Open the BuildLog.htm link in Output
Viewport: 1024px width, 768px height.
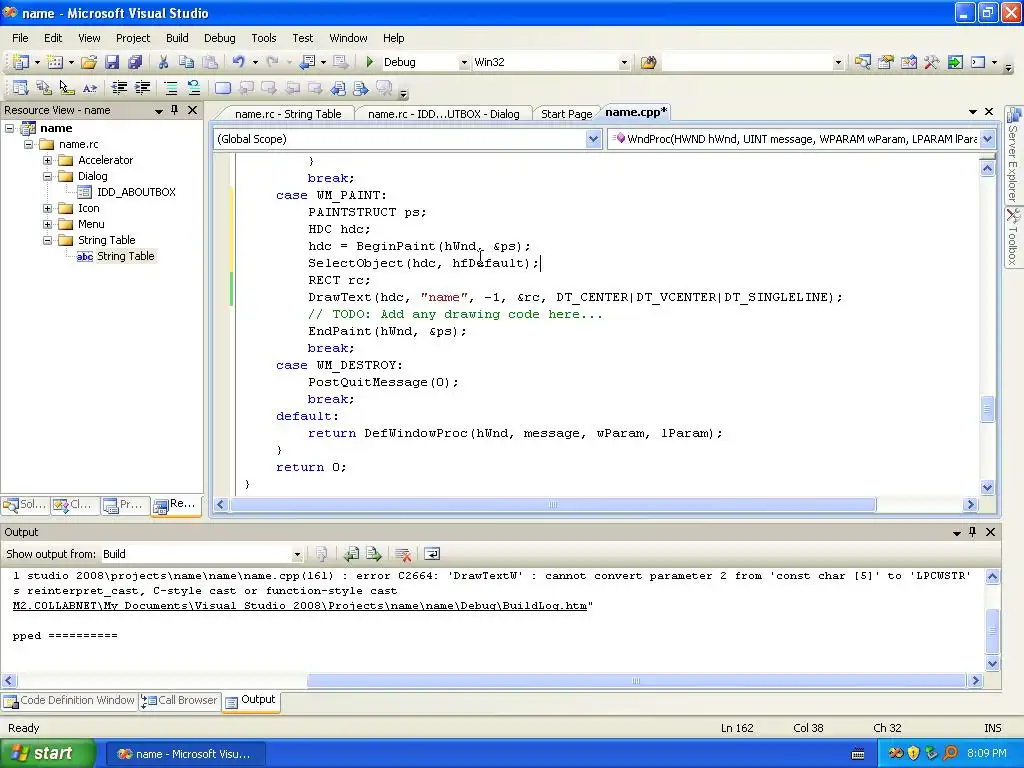tap(300, 606)
